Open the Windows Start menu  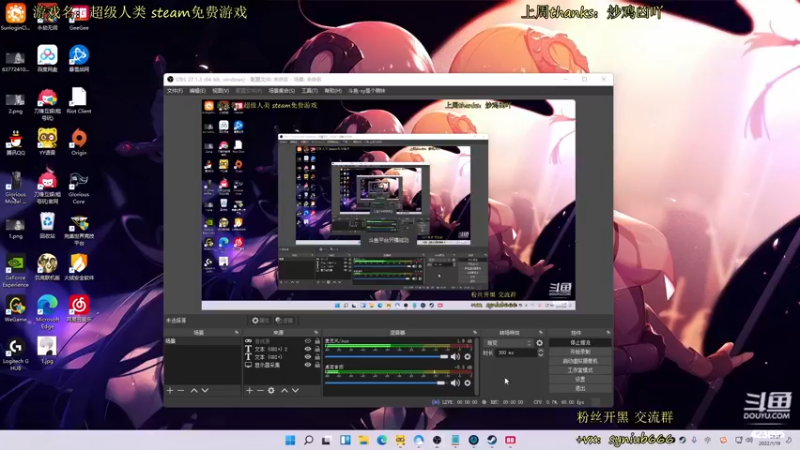point(290,440)
